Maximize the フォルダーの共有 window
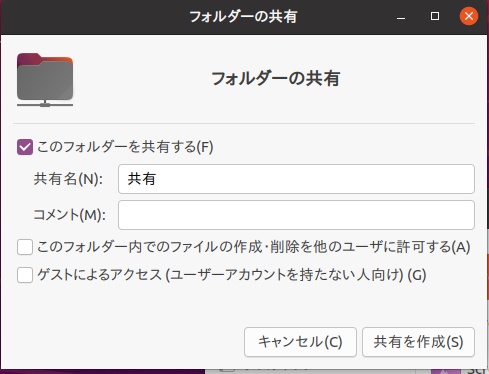 tap(435, 16)
